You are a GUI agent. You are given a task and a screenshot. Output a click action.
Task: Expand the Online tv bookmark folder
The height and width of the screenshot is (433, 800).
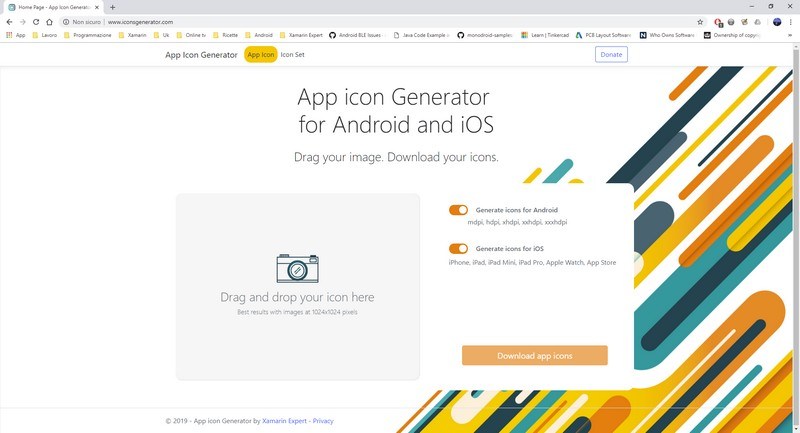(x=191, y=35)
